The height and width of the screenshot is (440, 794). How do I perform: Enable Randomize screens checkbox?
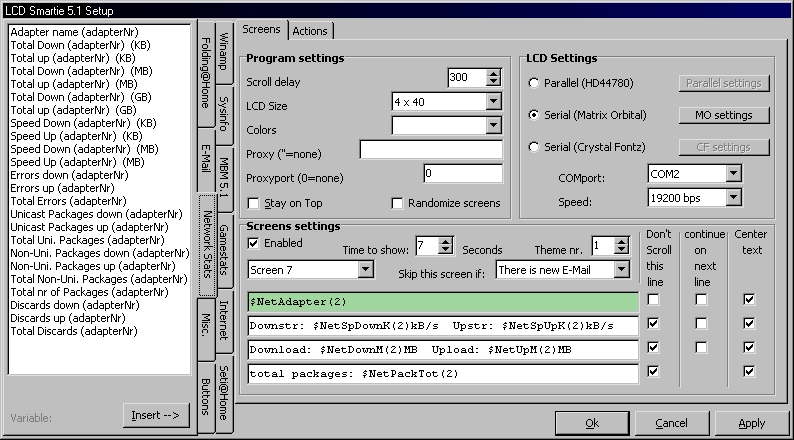pos(398,204)
